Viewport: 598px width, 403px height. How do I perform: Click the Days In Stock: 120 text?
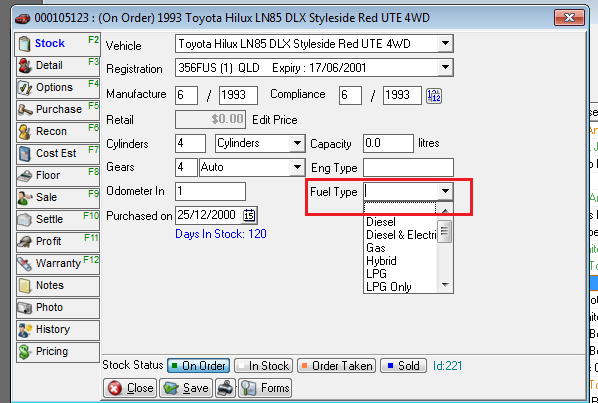(x=221, y=234)
